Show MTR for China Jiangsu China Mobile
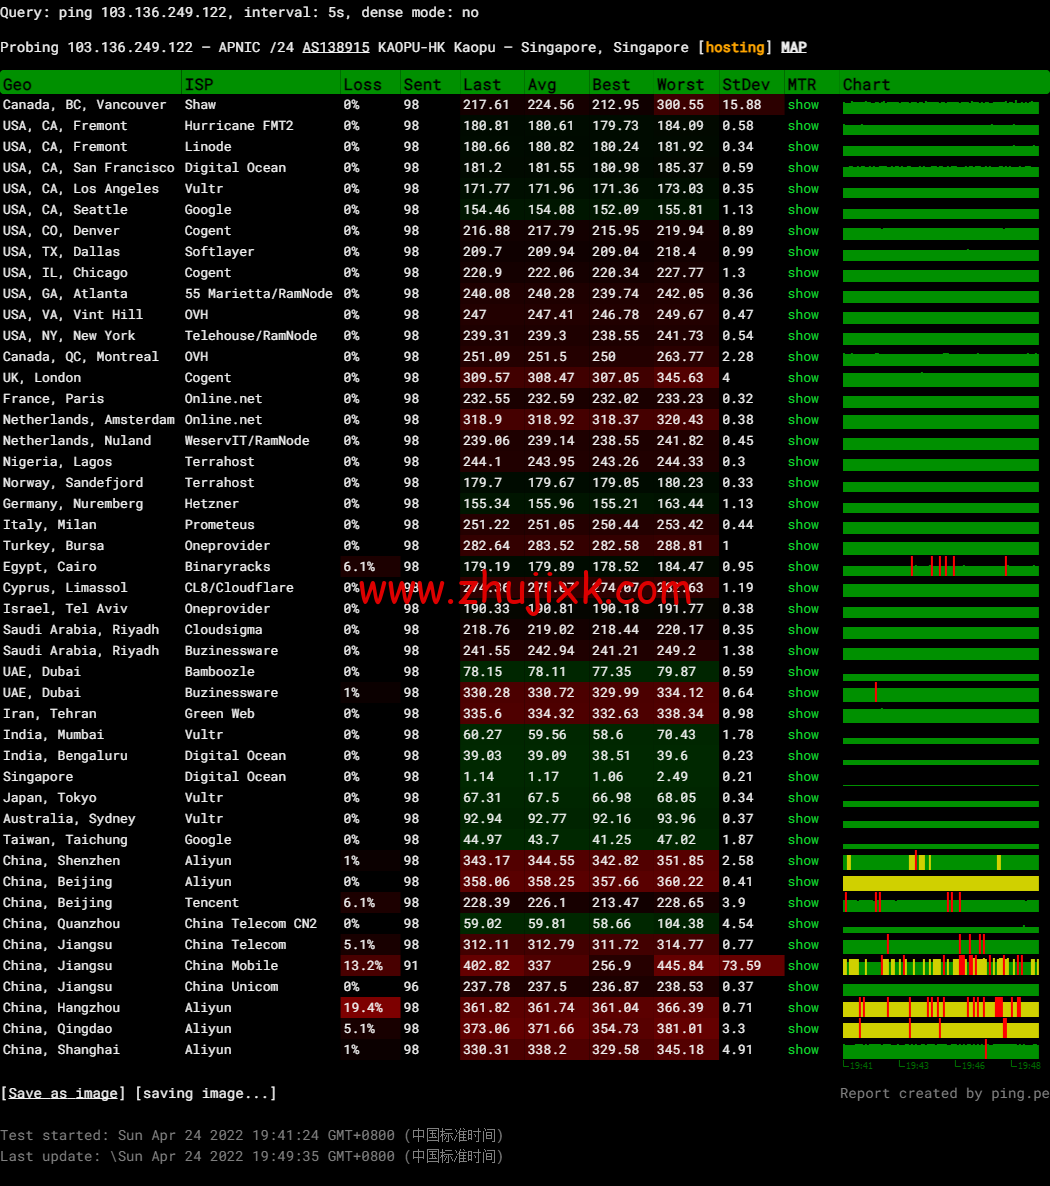 pos(803,966)
